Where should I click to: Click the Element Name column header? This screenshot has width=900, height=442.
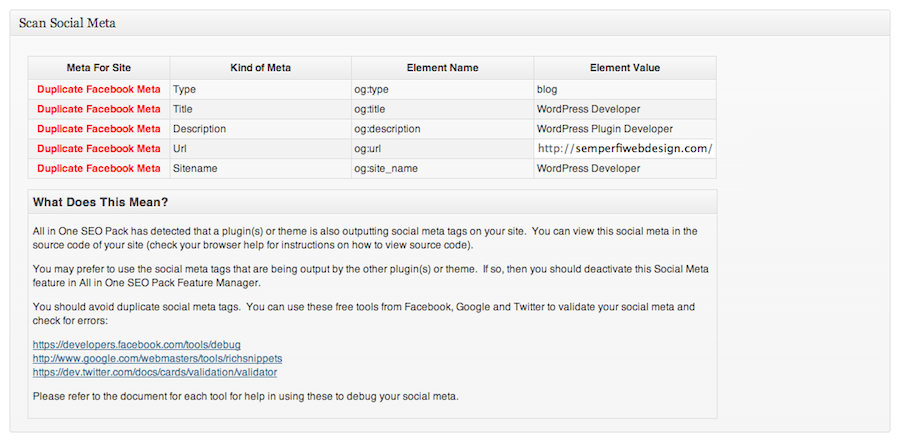[x=442, y=68]
